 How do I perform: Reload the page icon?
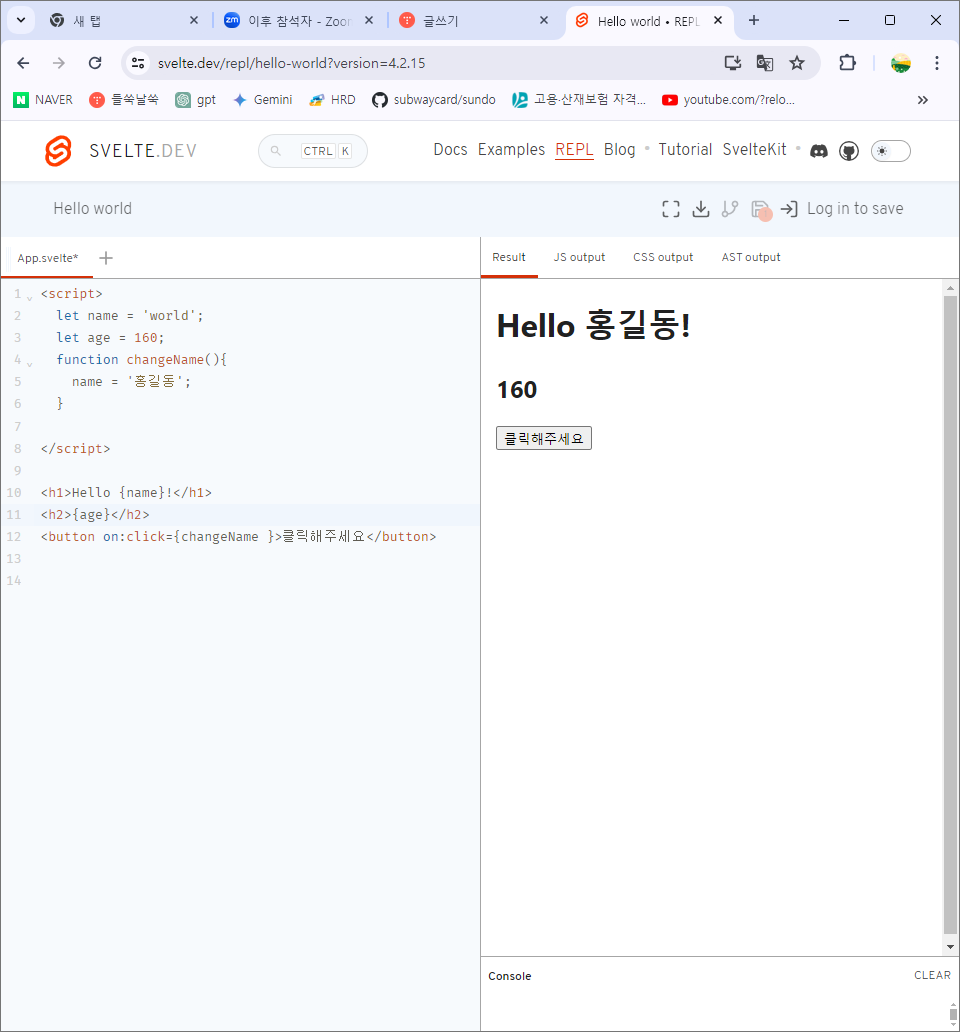[95, 63]
